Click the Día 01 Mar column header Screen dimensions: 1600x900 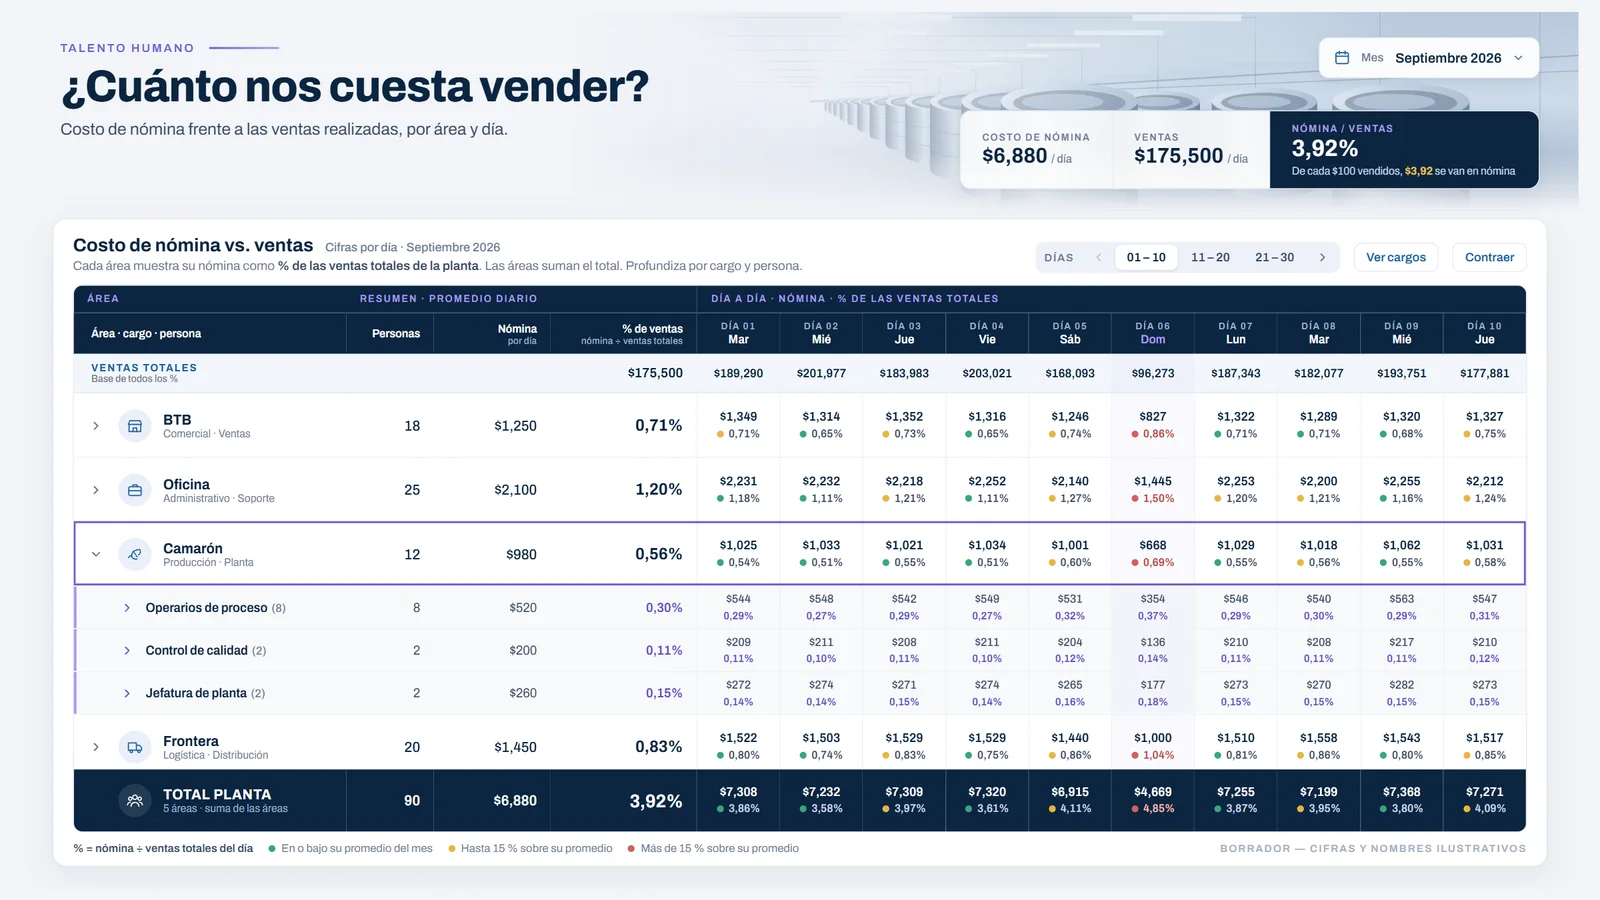click(x=738, y=333)
